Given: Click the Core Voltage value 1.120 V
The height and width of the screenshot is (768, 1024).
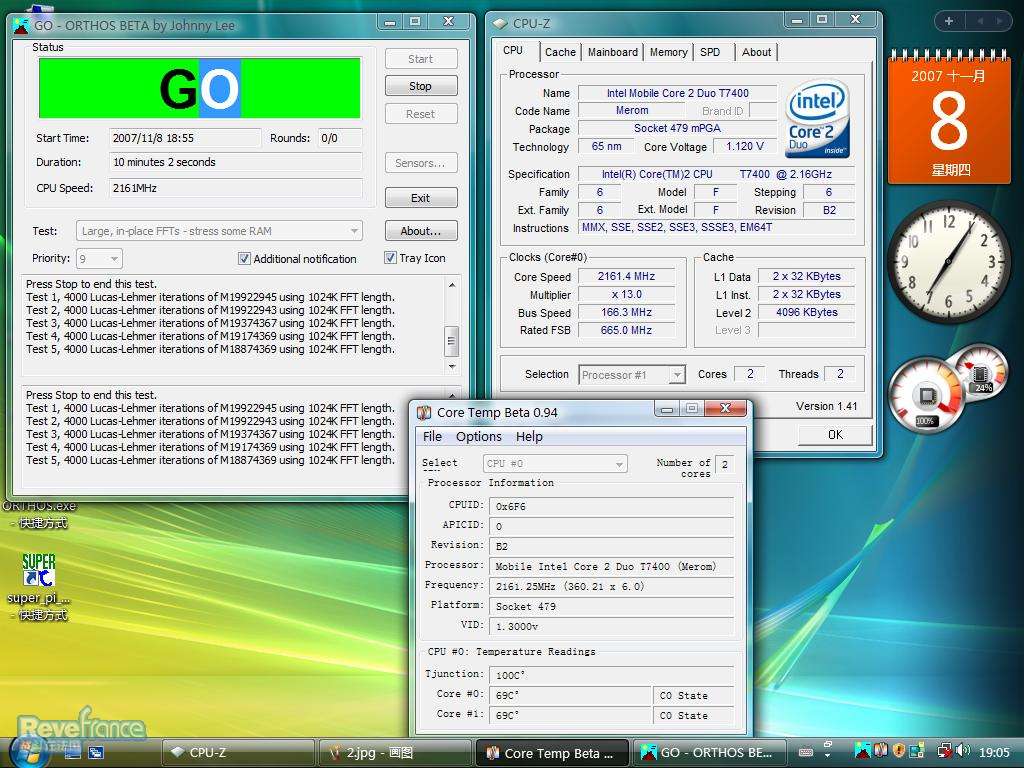Looking at the screenshot, I should pyautogui.click(x=744, y=147).
